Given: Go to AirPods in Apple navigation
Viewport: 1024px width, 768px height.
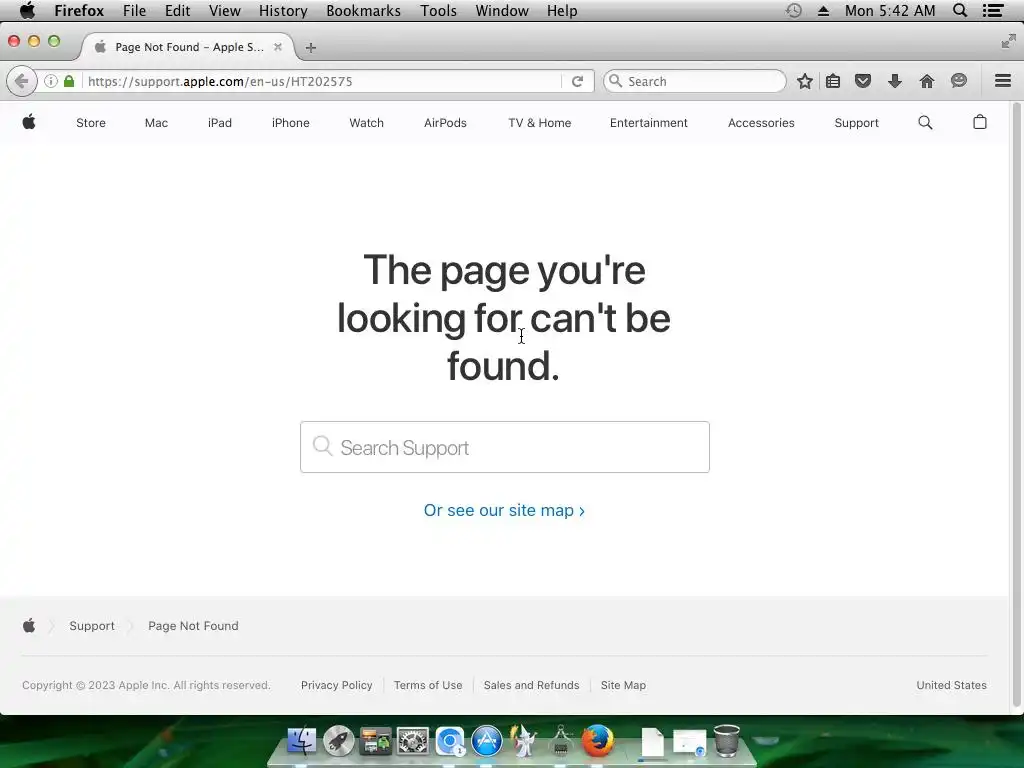Looking at the screenshot, I should point(445,123).
